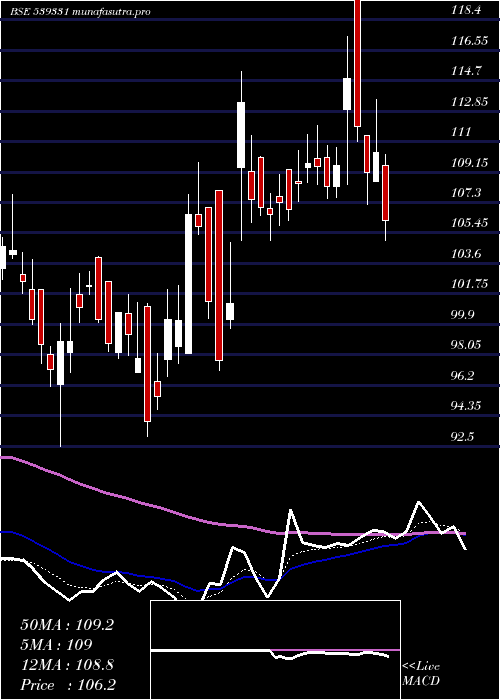
Task: Click the 'Price : 106.2' readout
Action: pyautogui.click(x=69, y=685)
